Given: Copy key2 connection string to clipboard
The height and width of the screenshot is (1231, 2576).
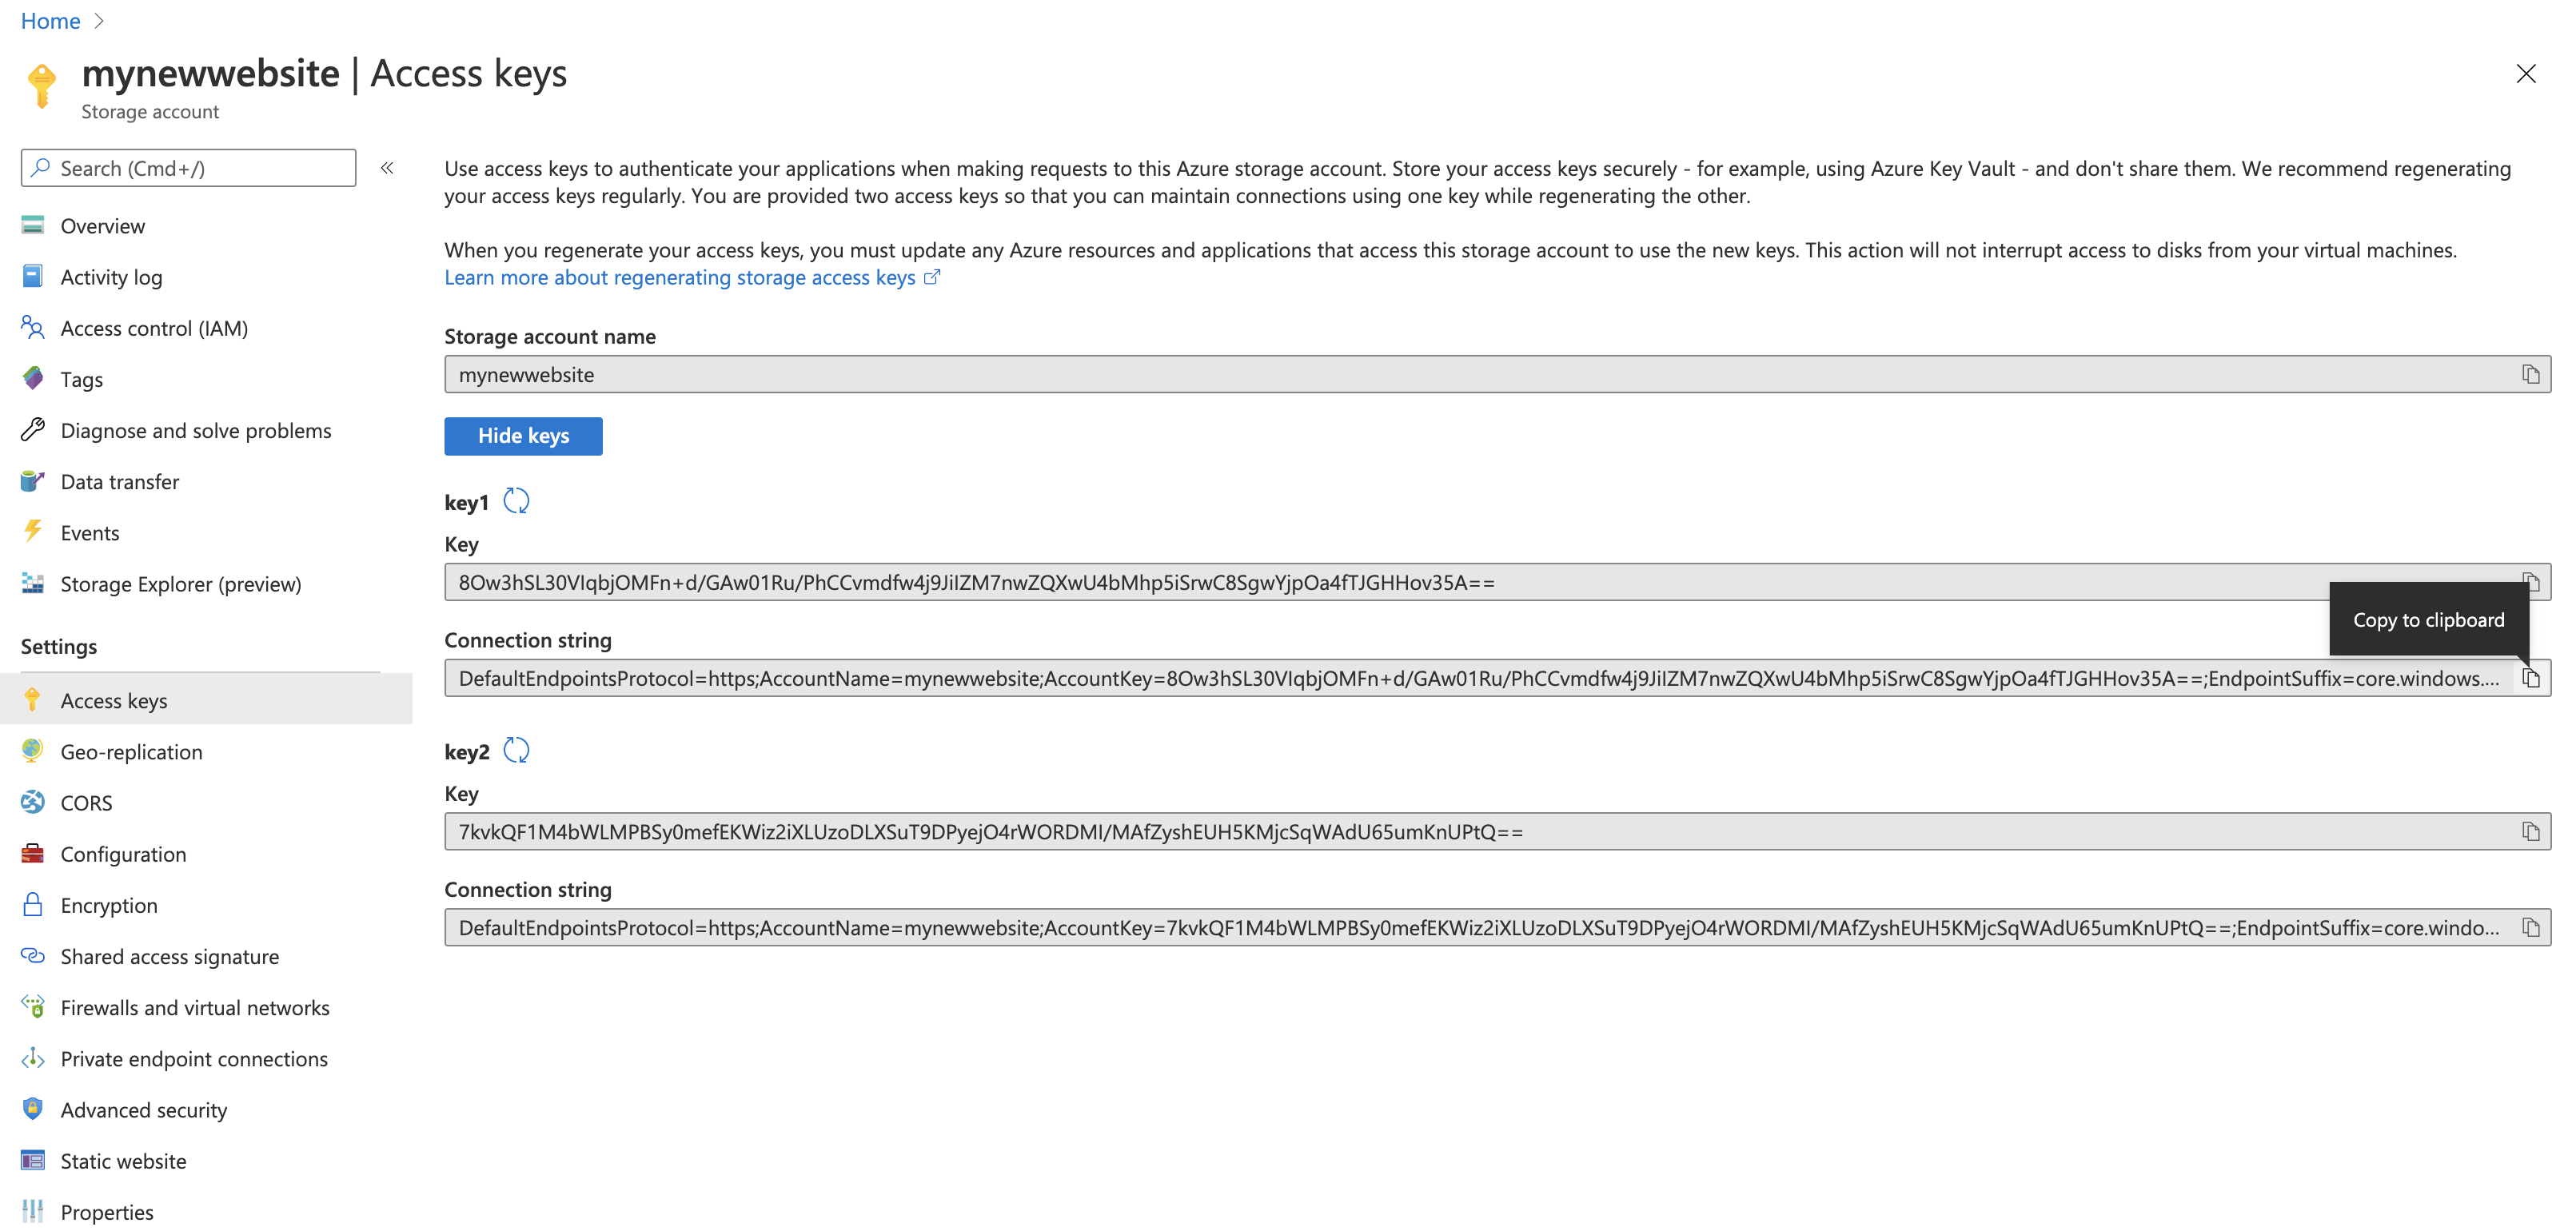Looking at the screenshot, I should (2530, 927).
